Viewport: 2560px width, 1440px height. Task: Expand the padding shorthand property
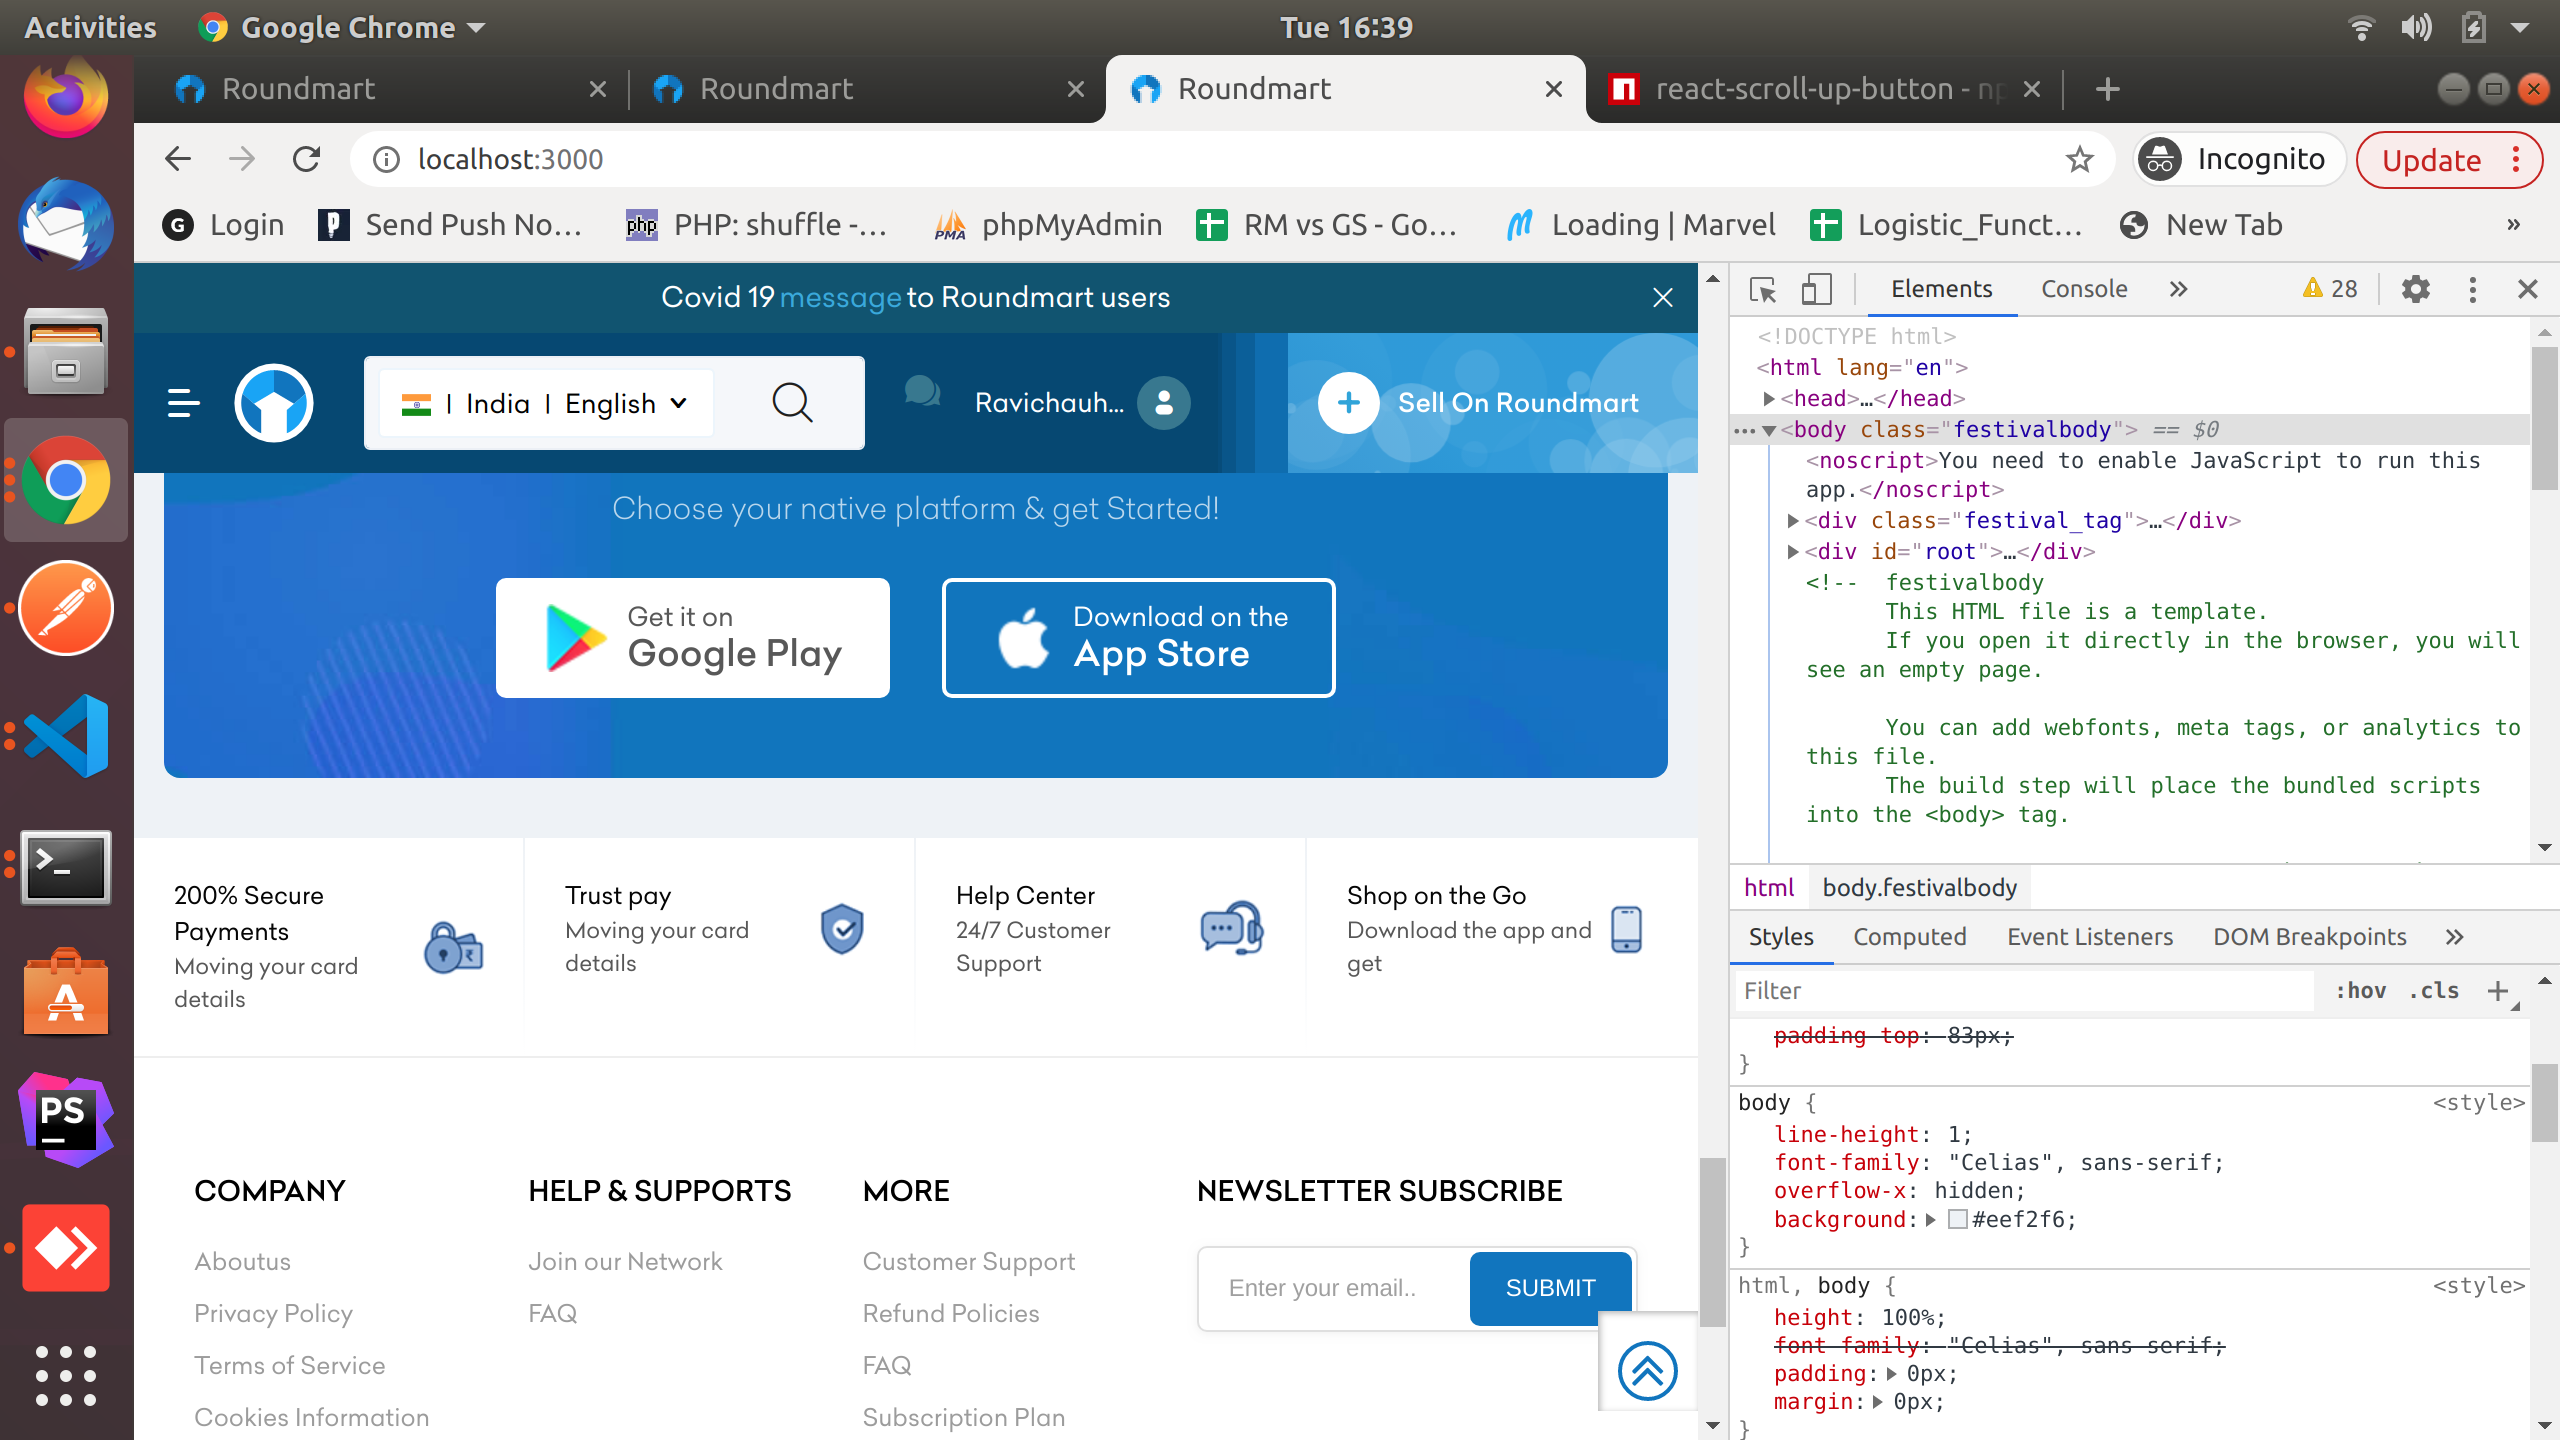1891,1374
